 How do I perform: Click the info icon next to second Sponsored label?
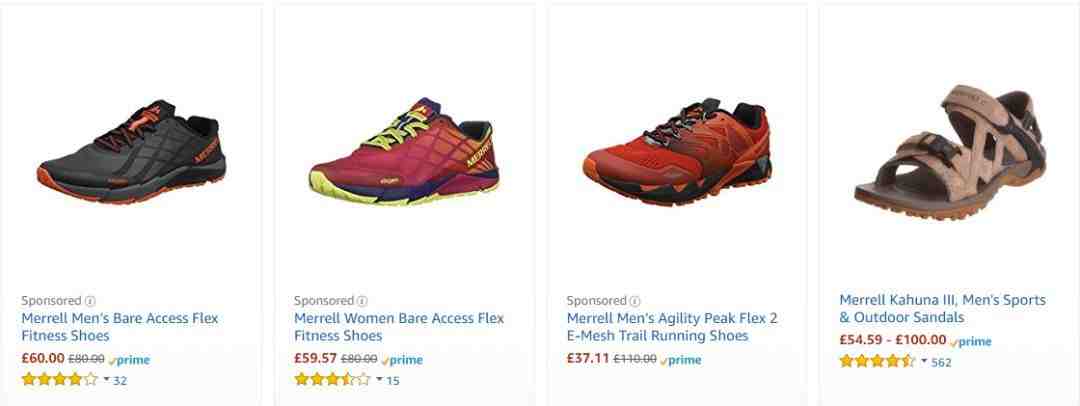[362, 301]
